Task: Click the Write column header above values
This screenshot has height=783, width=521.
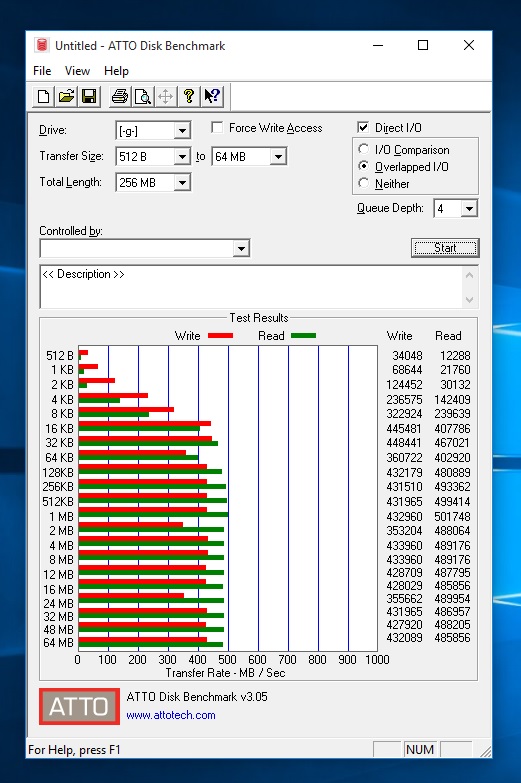Action: point(400,336)
